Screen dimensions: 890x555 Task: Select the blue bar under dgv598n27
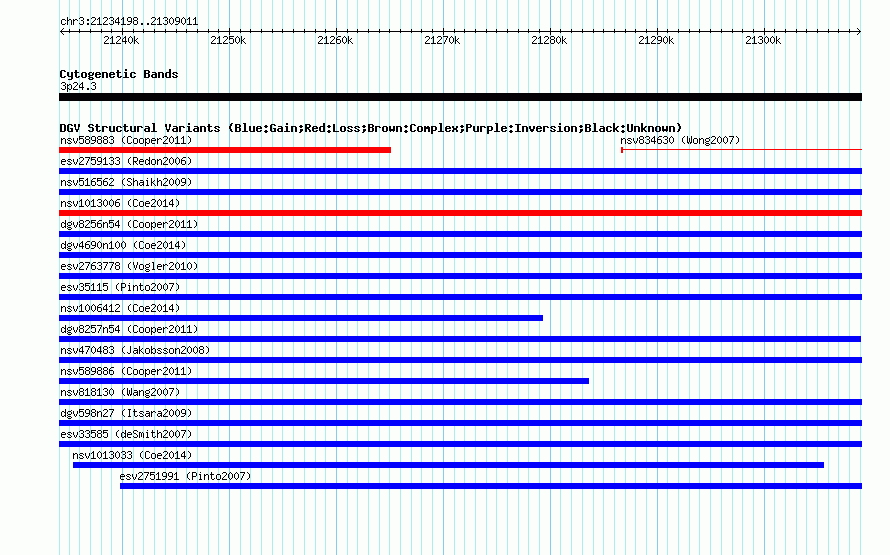click(x=460, y=423)
